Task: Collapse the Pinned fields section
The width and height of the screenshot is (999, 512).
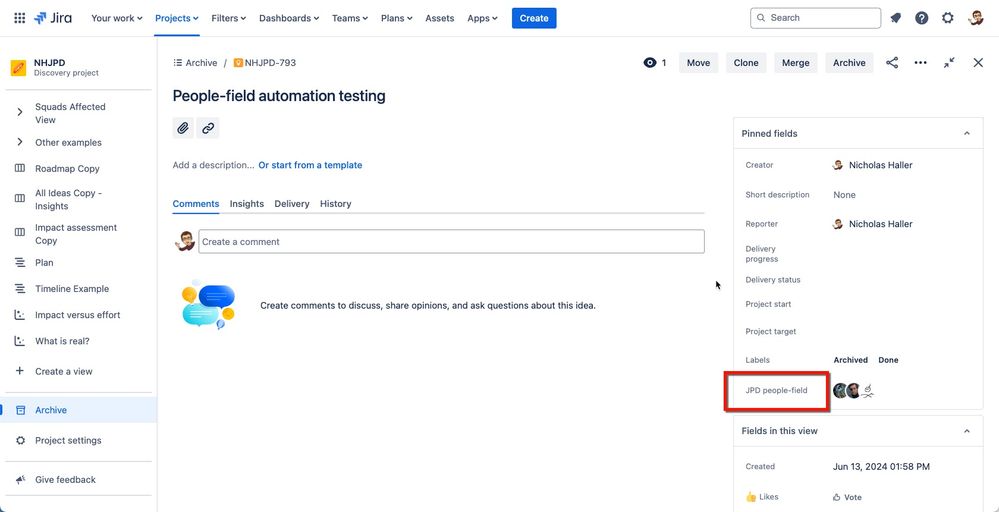Action: (x=967, y=133)
